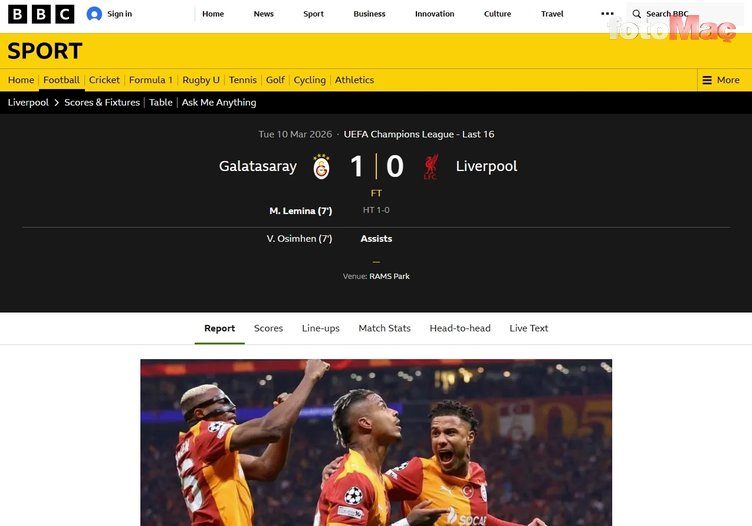Click the BBC logo blocks
Viewport: 752px width, 526px height.
pyautogui.click(x=41, y=14)
